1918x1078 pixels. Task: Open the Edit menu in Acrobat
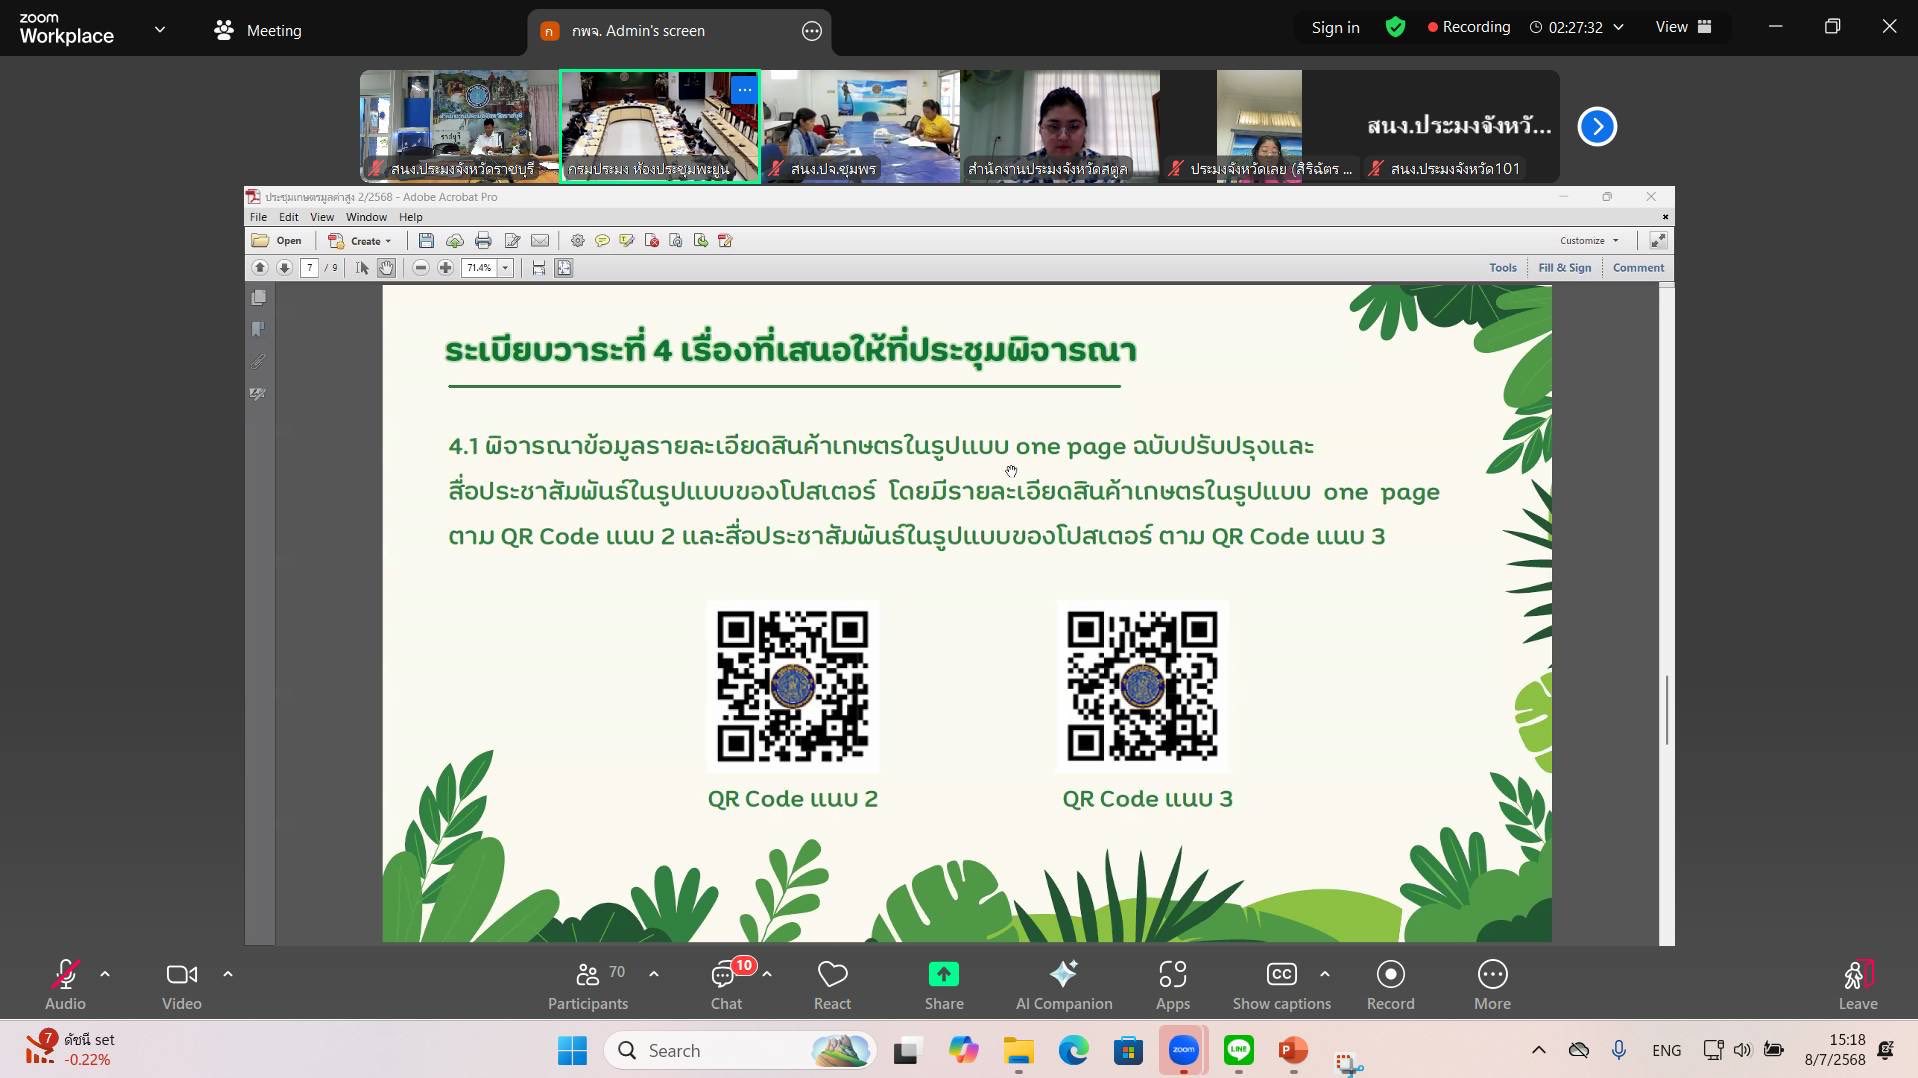[289, 217]
